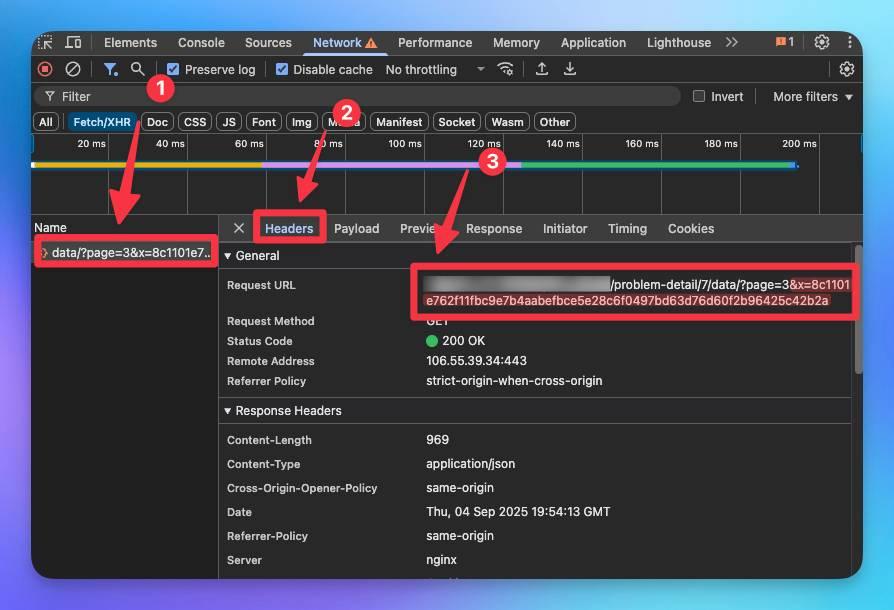The height and width of the screenshot is (610, 894).
Task: Open the Initiator tab of the request
Action: pyautogui.click(x=565, y=229)
